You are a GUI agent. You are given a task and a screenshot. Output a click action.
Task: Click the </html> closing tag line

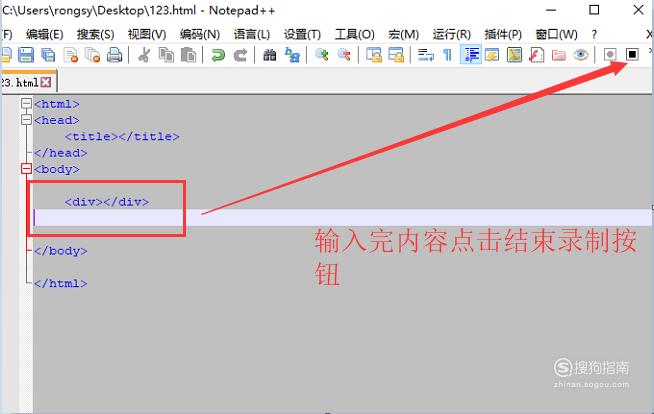tap(60, 284)
